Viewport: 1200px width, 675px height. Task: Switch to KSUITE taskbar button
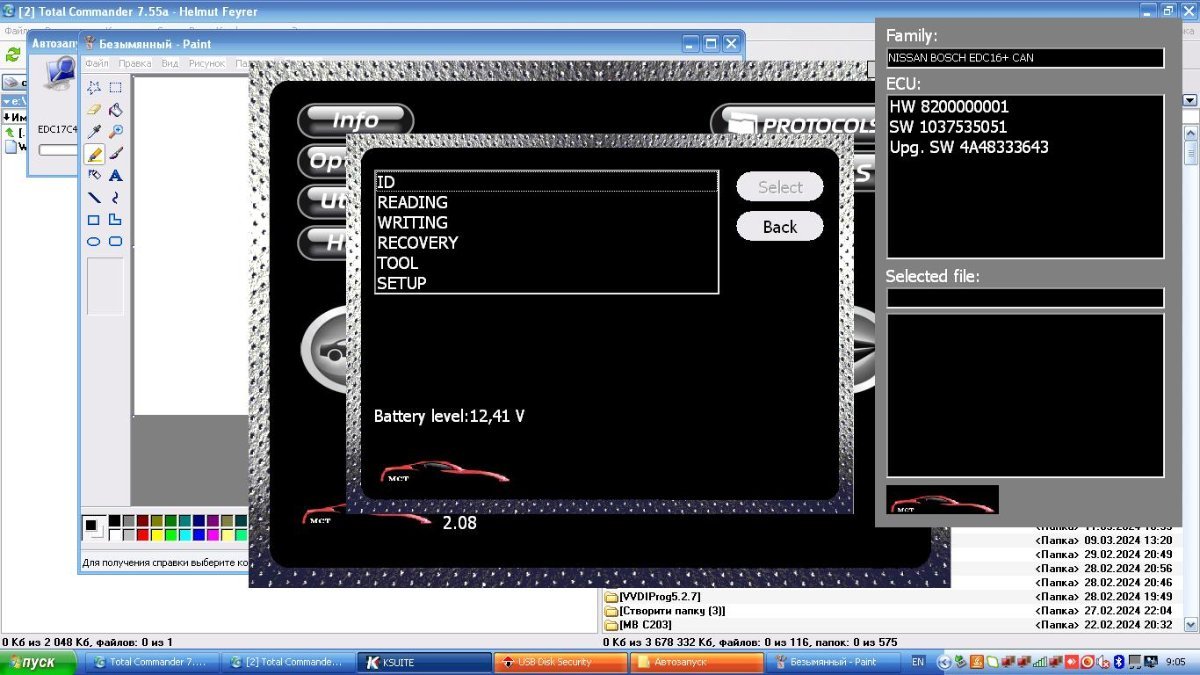tap(424, 662)
